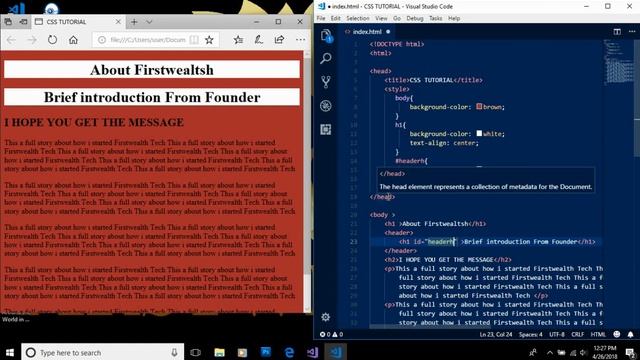Image resolution: width=640 pixels, height=360 pixels.
Task: Change the Spaces: 4 indentation setting
Action: (531, 334)
